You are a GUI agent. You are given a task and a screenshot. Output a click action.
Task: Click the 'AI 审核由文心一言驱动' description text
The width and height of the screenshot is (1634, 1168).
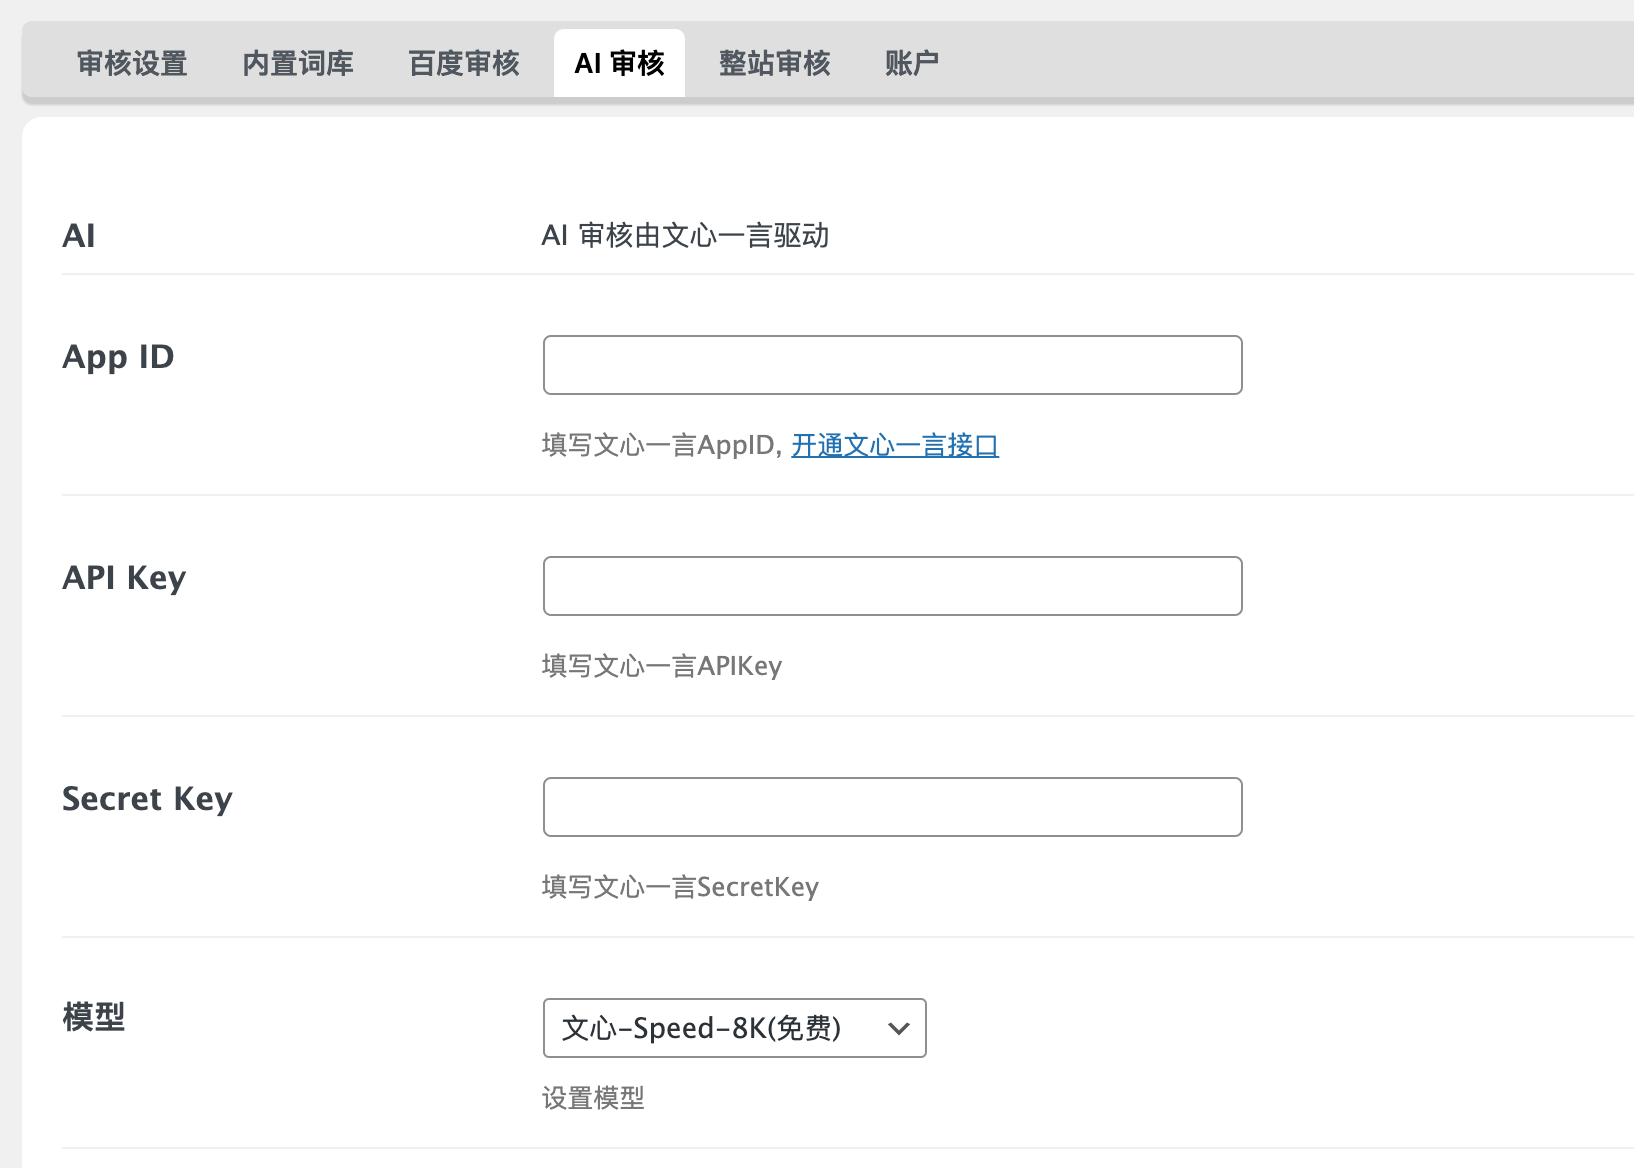point(685,235)
